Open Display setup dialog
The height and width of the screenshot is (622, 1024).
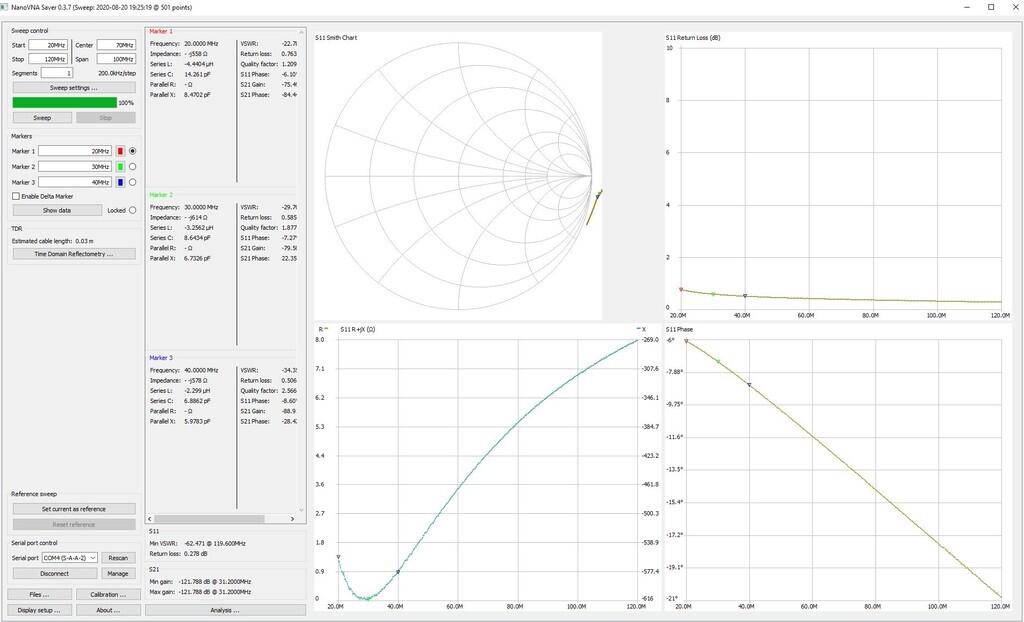(x=40, y=610)
